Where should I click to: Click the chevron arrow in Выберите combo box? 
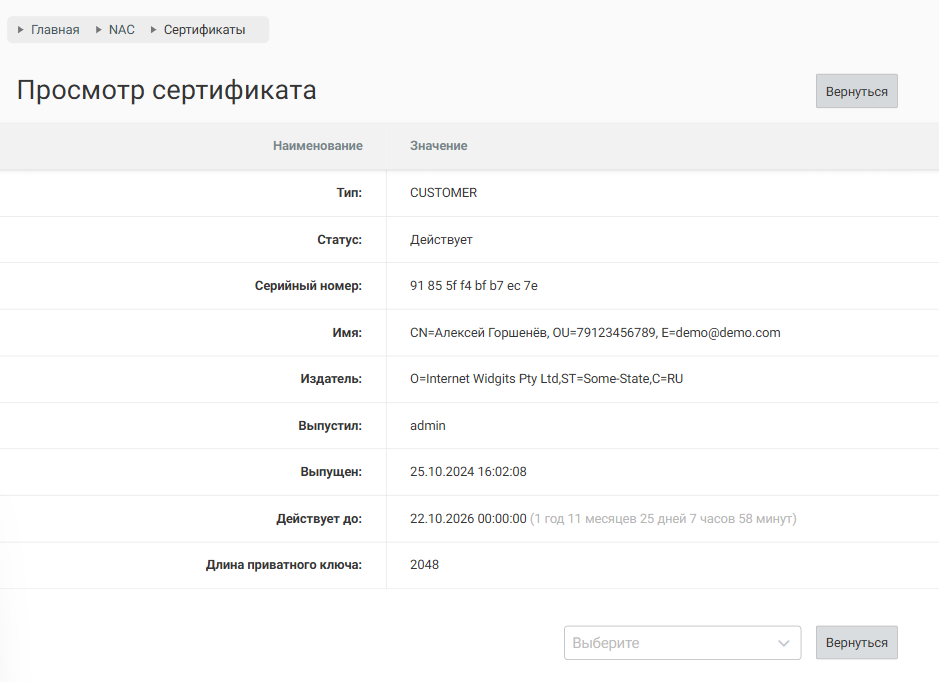[x=783, y=643]
